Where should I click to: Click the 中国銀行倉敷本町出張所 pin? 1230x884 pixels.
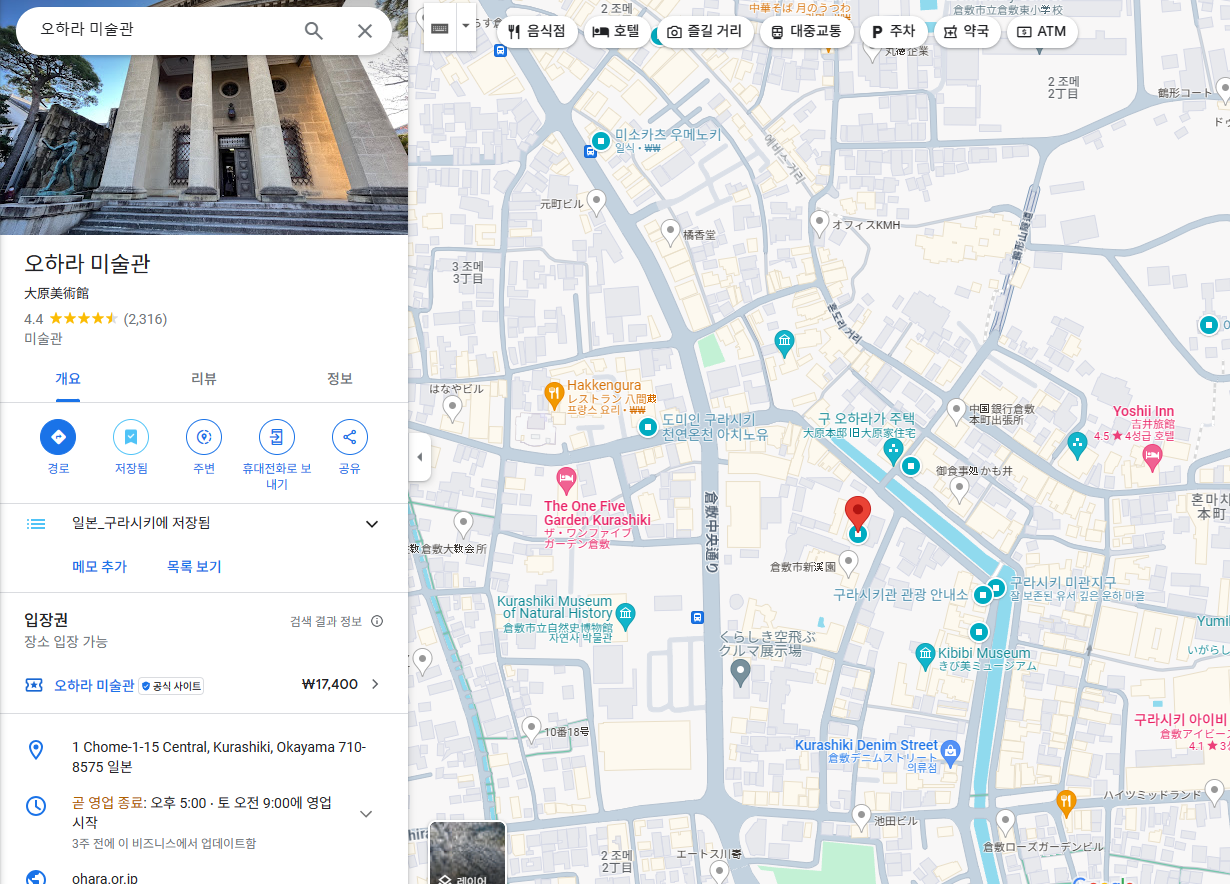pos(955,410)
